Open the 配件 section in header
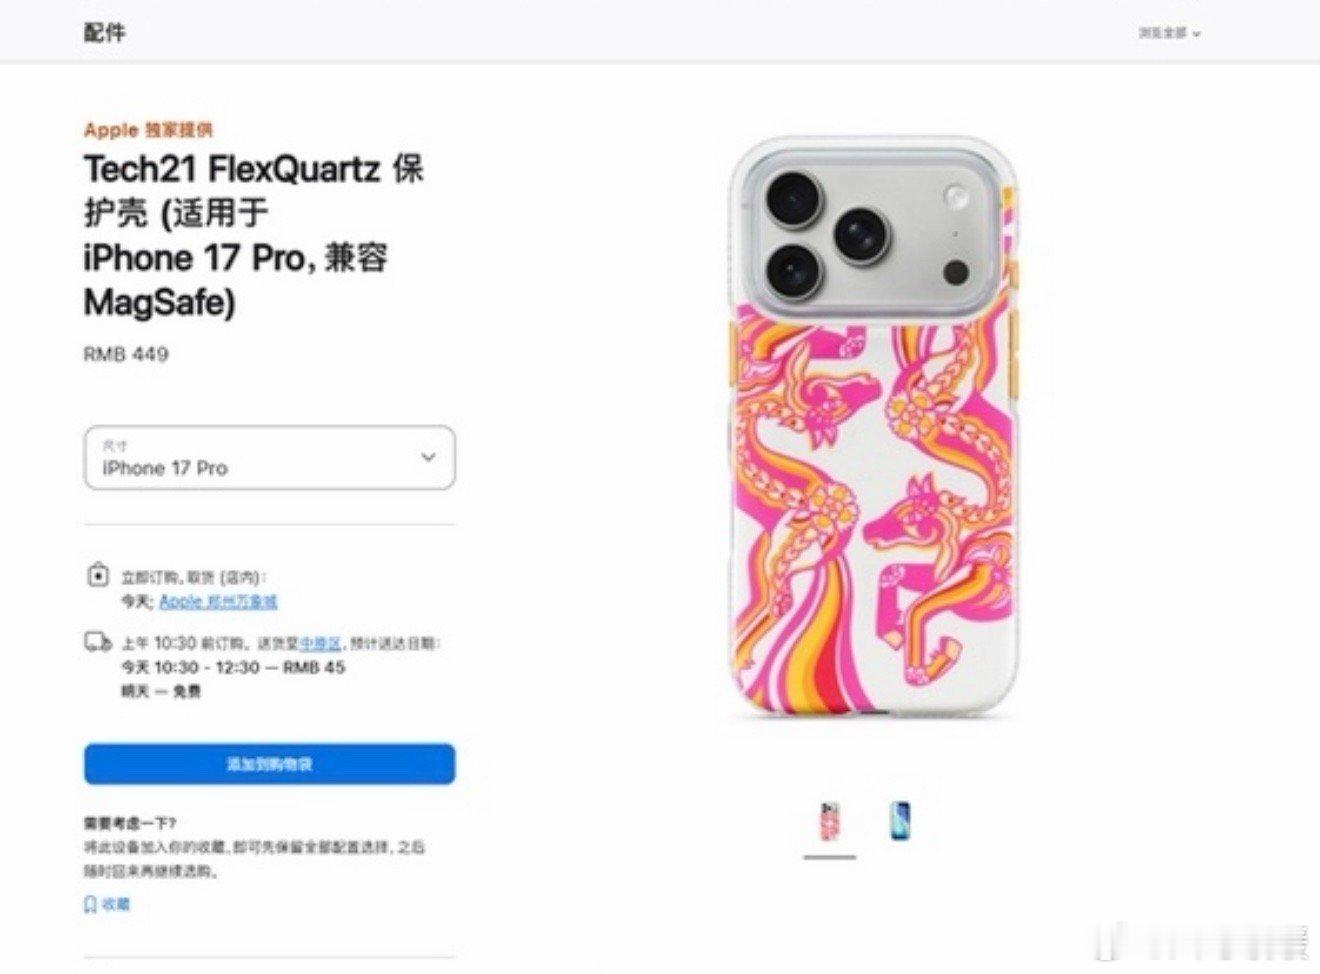The image size is (1320, 974). (x=104, y=32)
